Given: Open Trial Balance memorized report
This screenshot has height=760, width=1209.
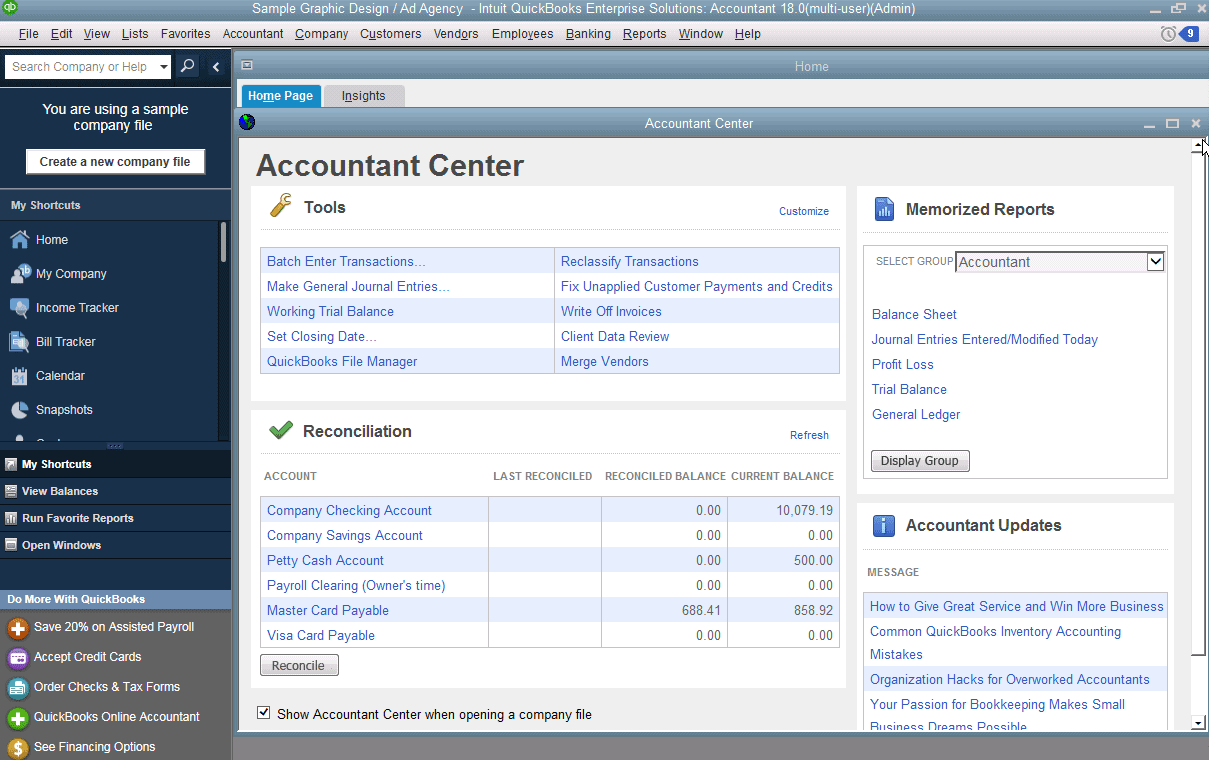Looking at the screenshot, I should [909, 390].
